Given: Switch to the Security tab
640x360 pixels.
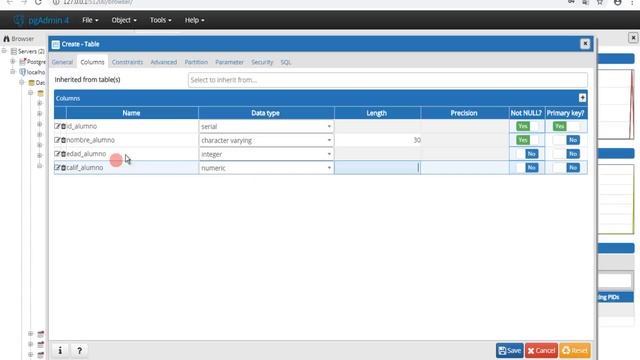Looking at the screenshot, I should tap(262, 62).
